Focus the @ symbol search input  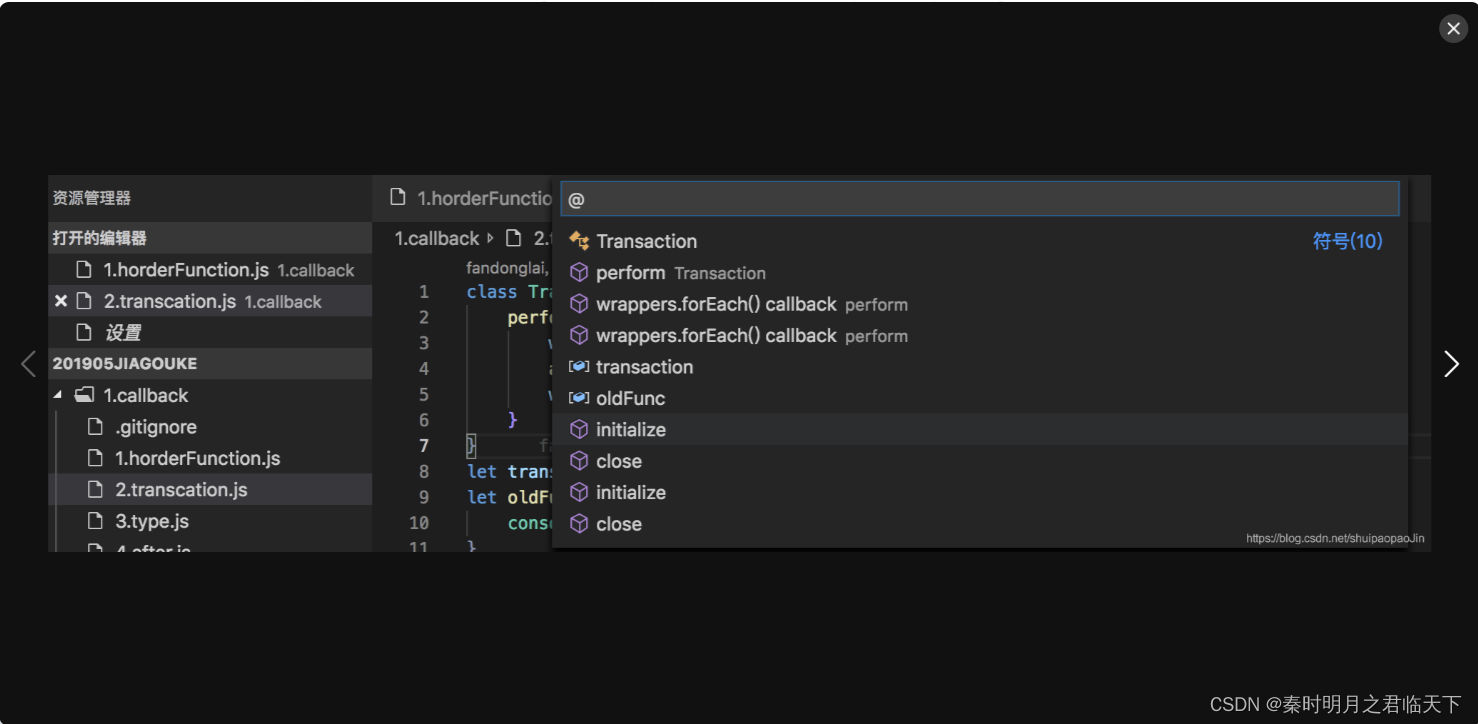(980, 199)
